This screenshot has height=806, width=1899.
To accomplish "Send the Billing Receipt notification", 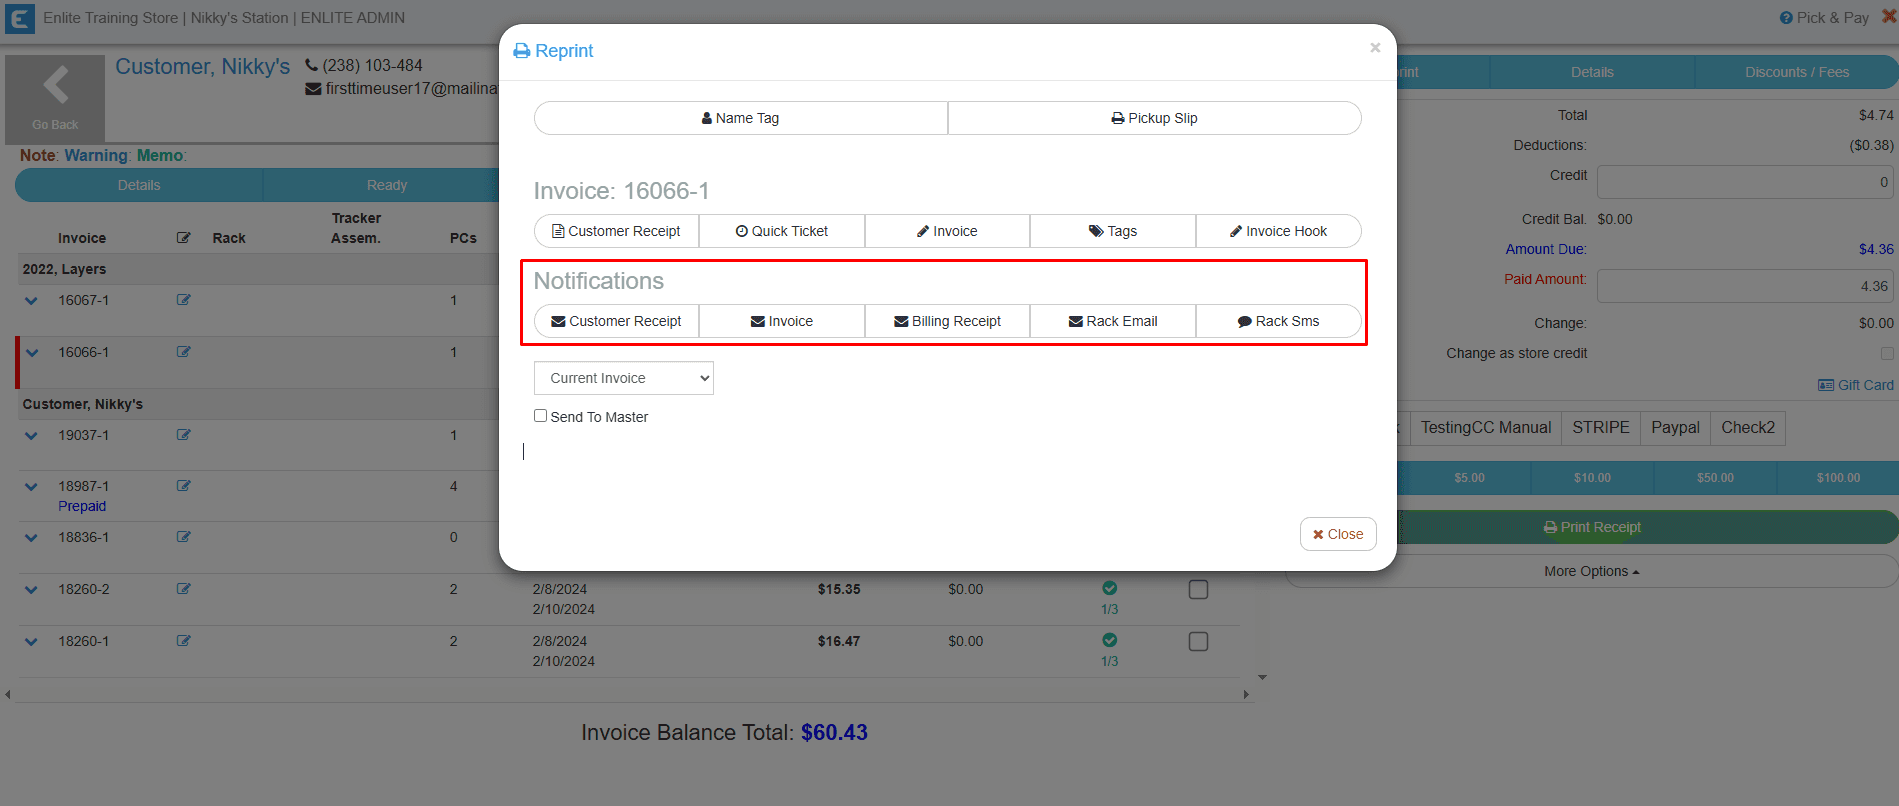I will 947,321.
